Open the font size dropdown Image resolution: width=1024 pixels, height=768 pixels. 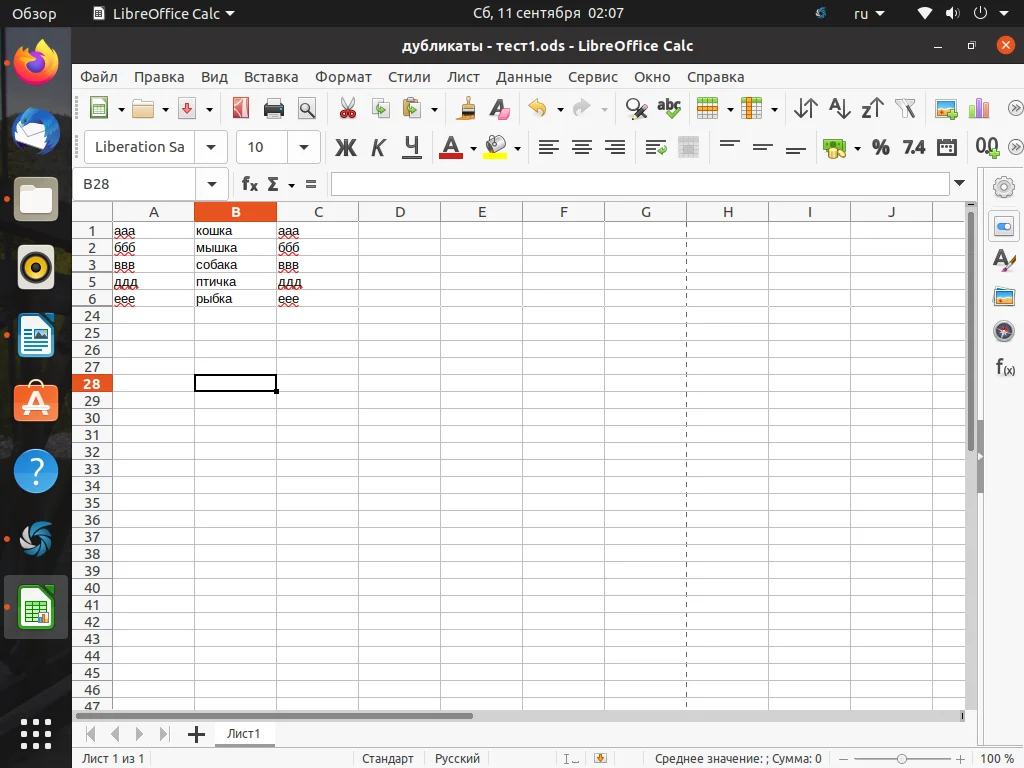(x=304, y=147)
